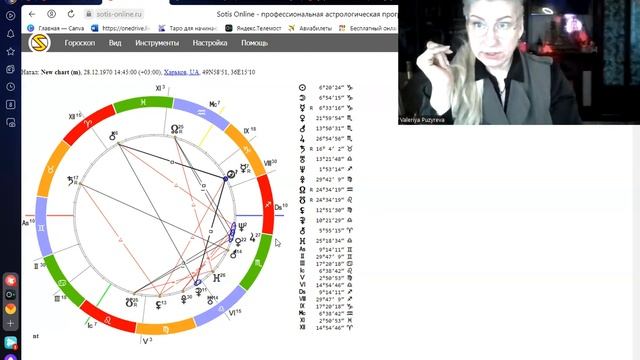Open the Настройка menu
The image size is (640, 360).
(210, 43)
